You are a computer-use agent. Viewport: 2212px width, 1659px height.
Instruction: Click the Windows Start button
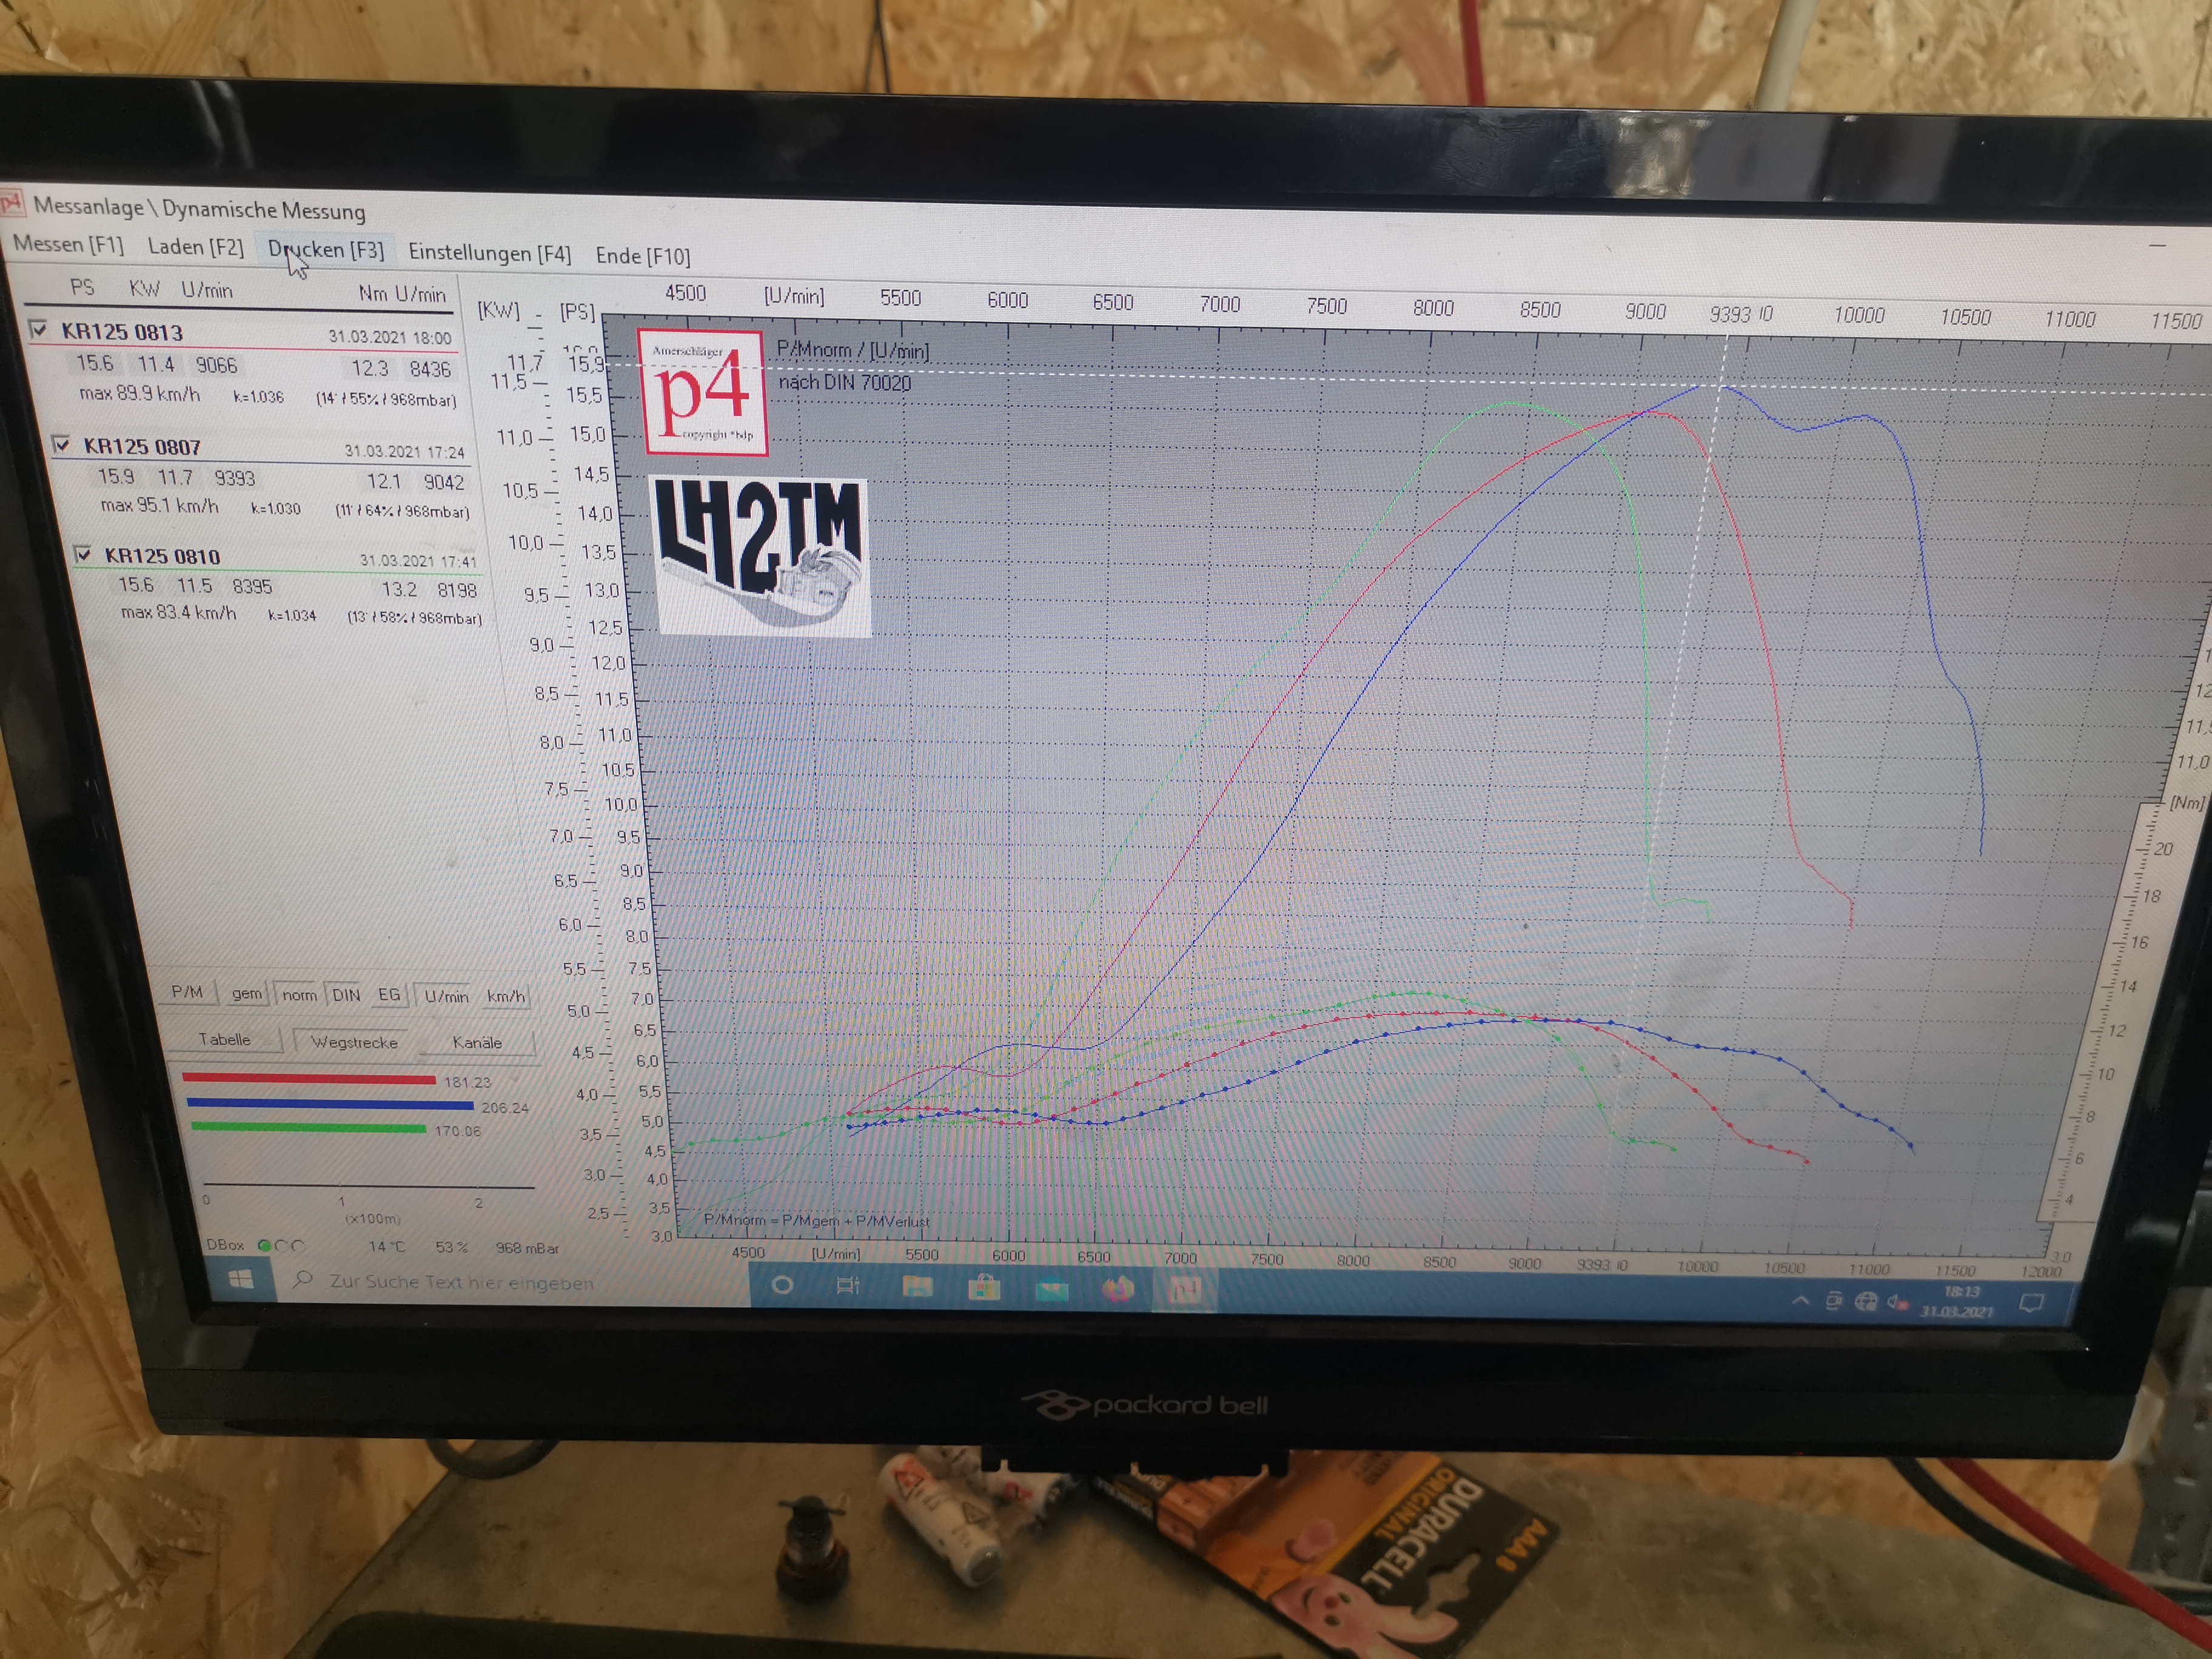click(x=241, y=1279)
